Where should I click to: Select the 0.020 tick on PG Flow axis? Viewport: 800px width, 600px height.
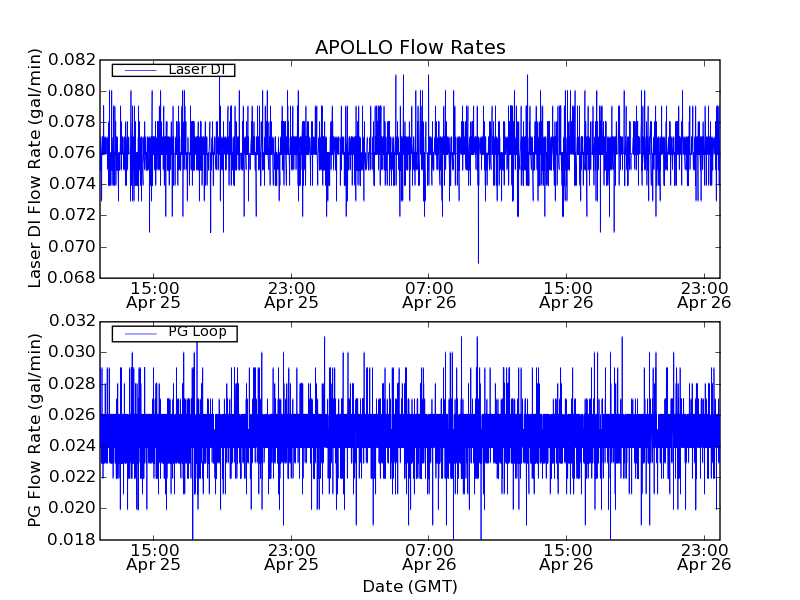pyautogui.click(x=72, y=508)
